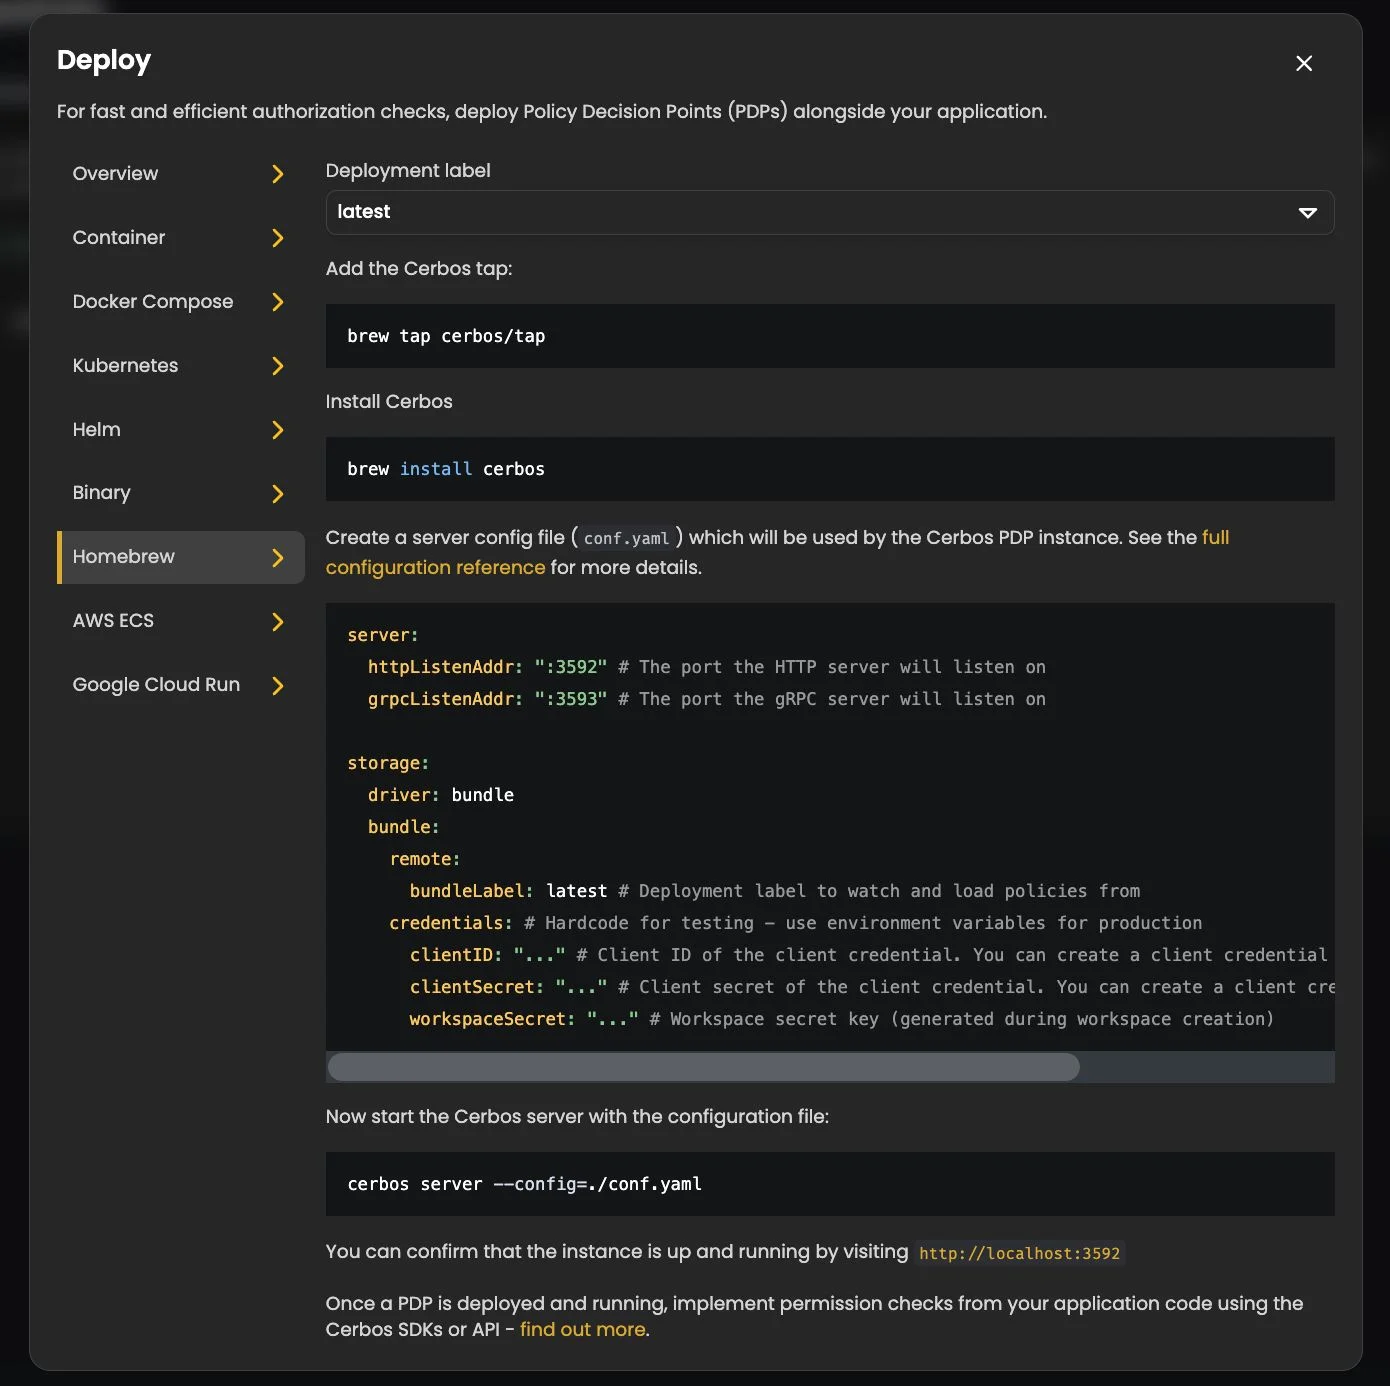Choose Helm from the deployment options
This screenshot has height=1386, width=1390.
pos(96,430)
